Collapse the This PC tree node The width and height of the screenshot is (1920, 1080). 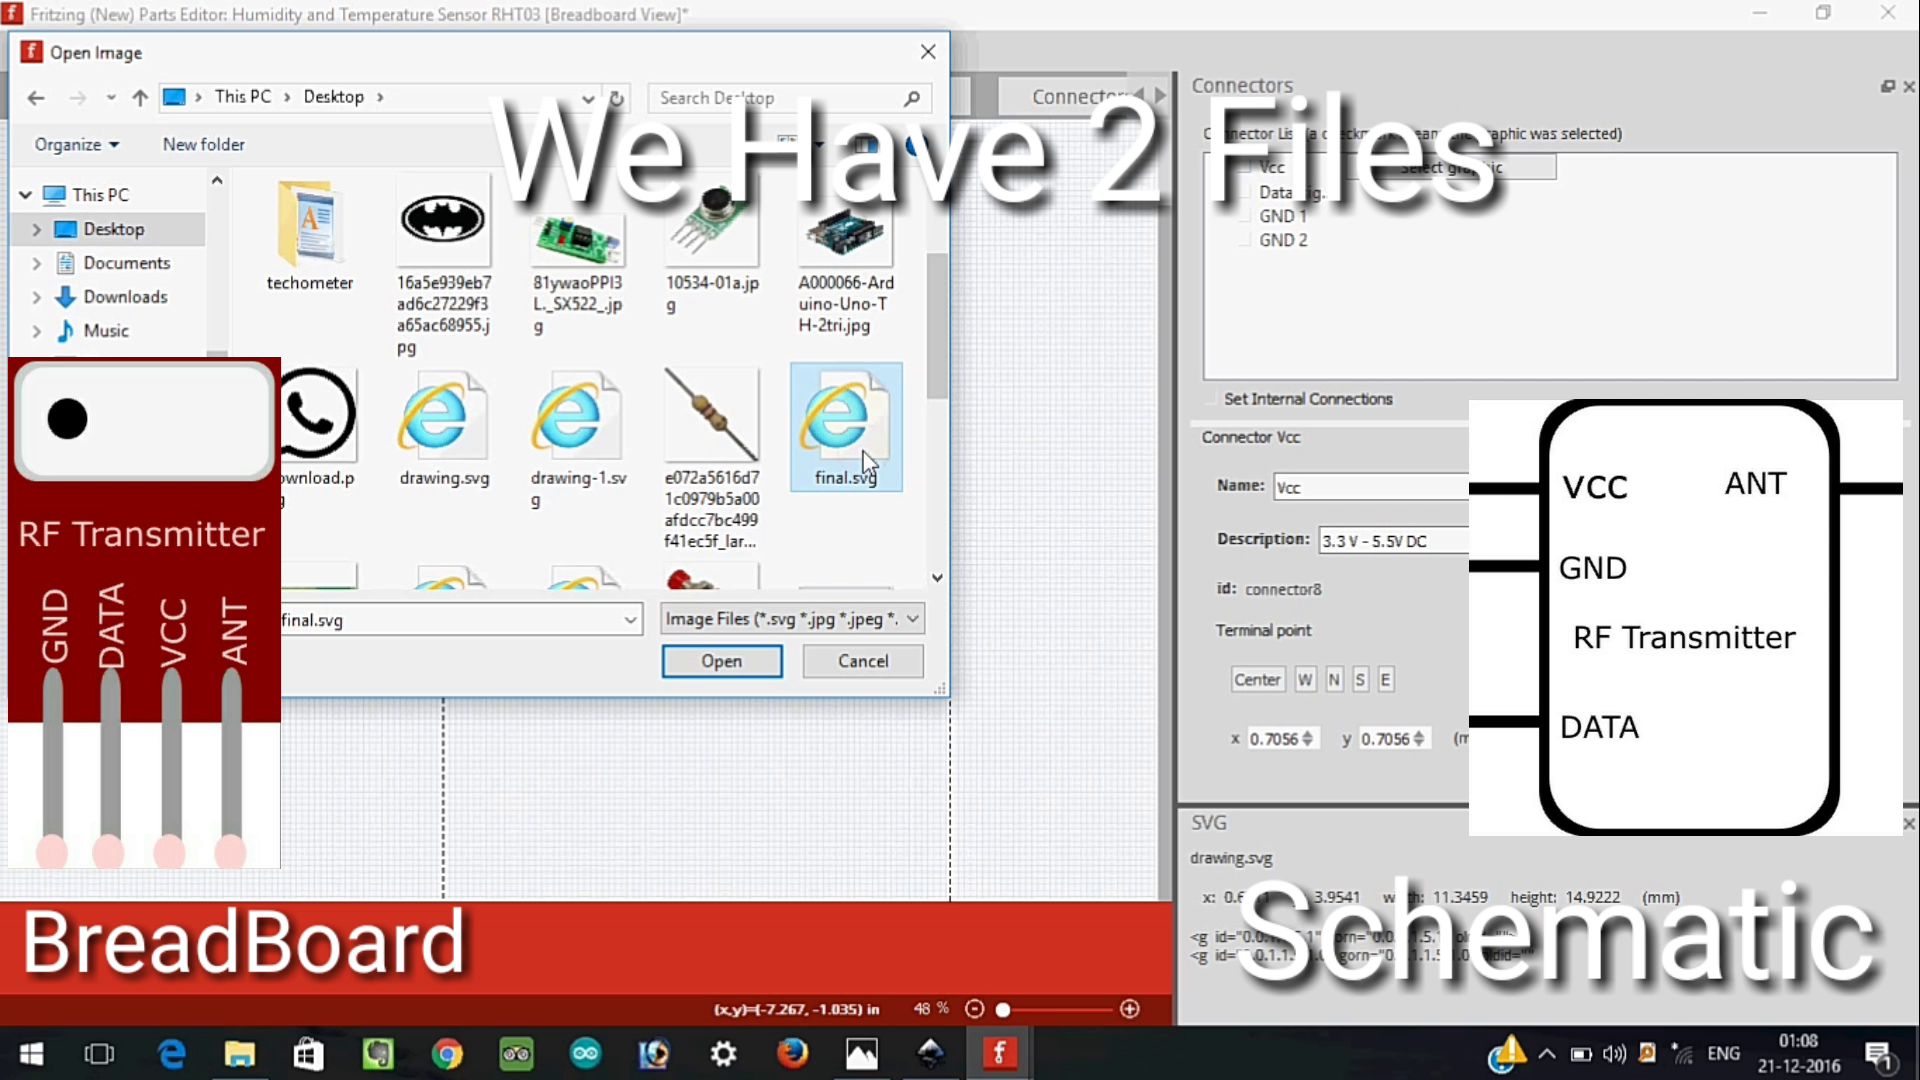coord(24,194)
